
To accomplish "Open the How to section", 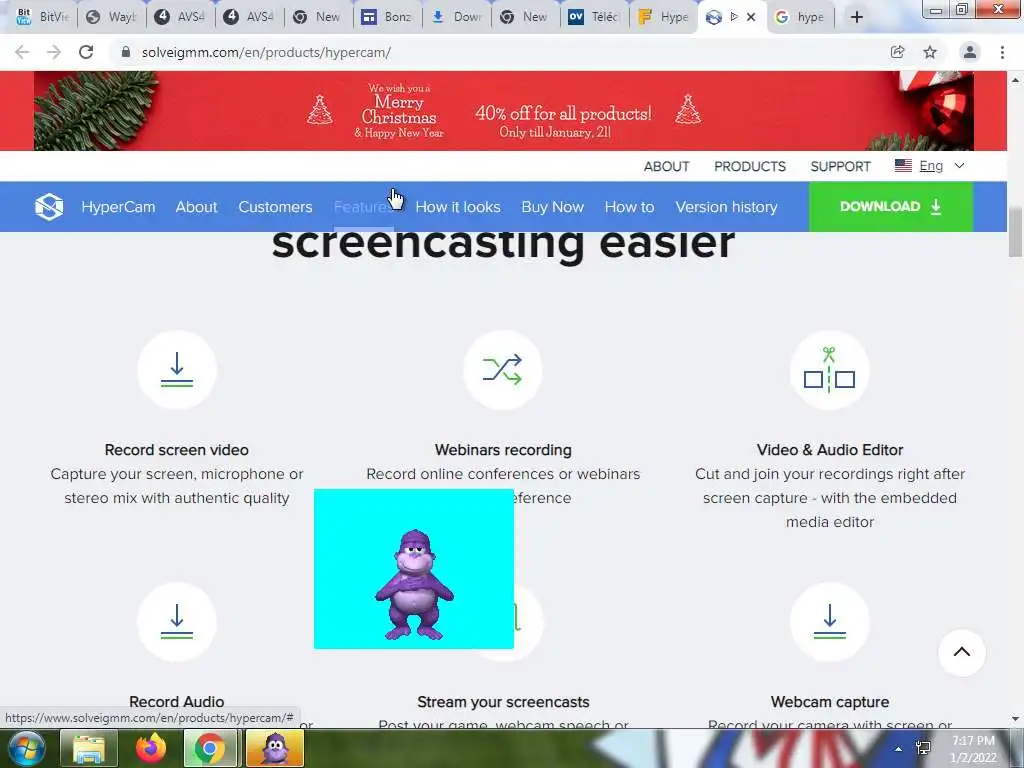I will [x=630, y=207].
